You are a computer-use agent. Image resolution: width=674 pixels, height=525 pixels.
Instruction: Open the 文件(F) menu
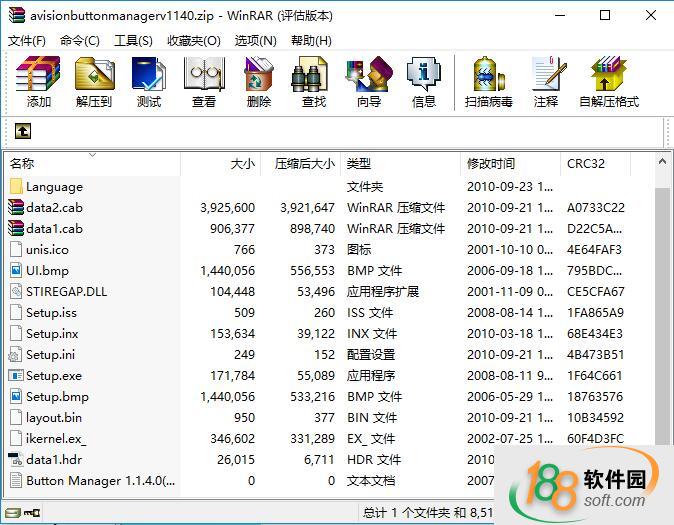(x=27, y=41)
